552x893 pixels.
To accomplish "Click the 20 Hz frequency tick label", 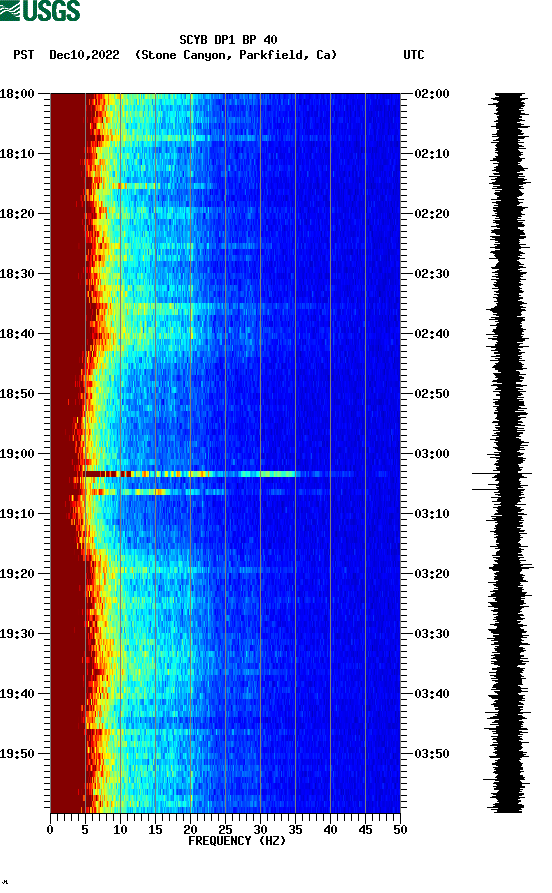I will [x=190, y=830].
